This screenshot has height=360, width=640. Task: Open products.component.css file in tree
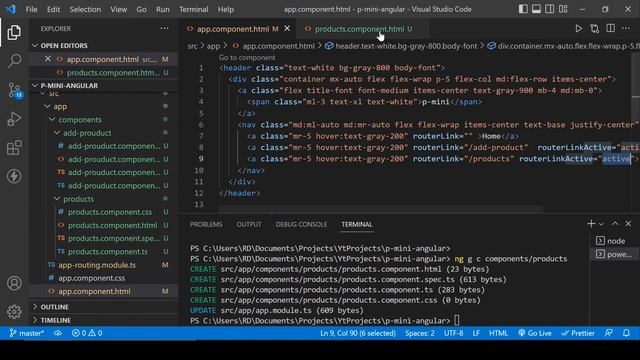pos(104,212)
